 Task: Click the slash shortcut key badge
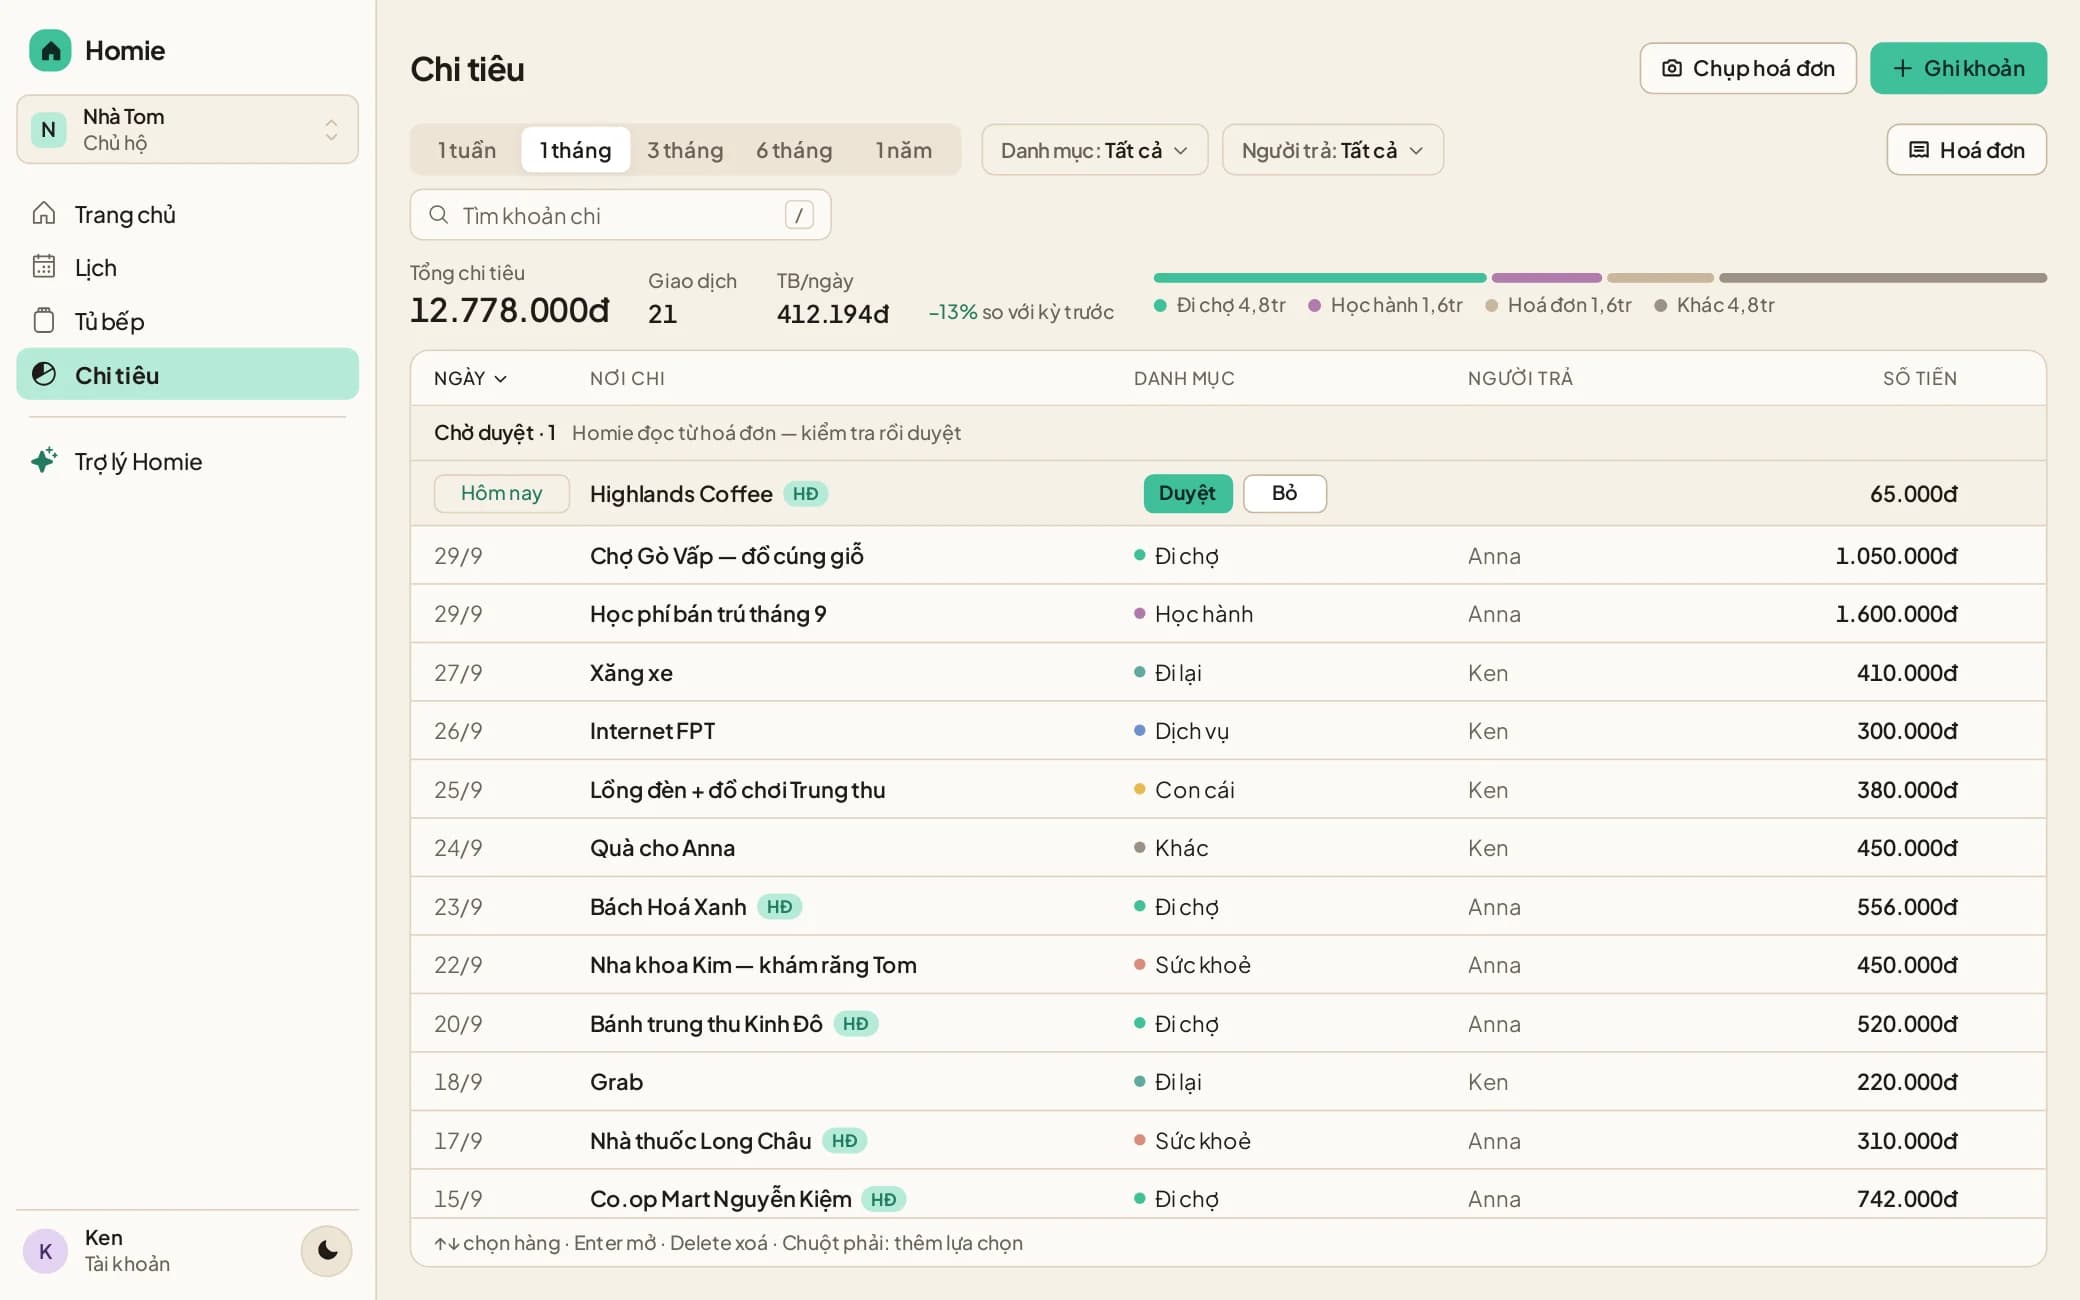click(x=799, y=215)
